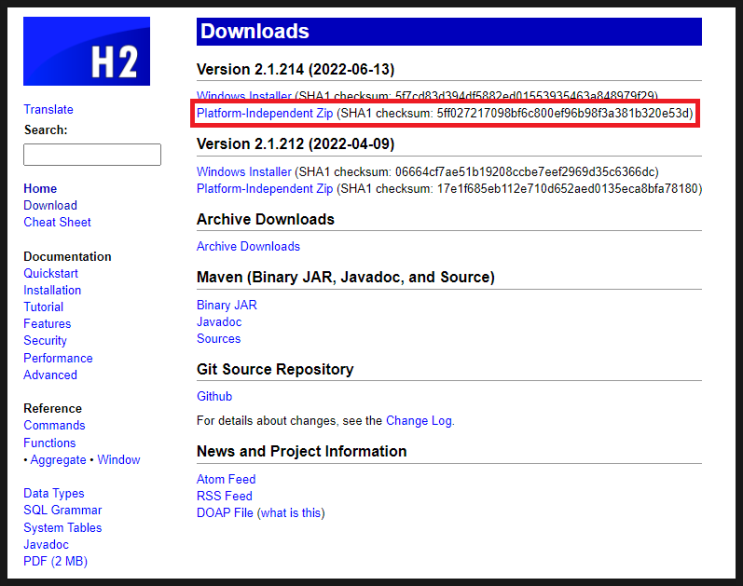Go to the Home page link
This screenshot has height=586, width=743.
(x=40, y=189)
